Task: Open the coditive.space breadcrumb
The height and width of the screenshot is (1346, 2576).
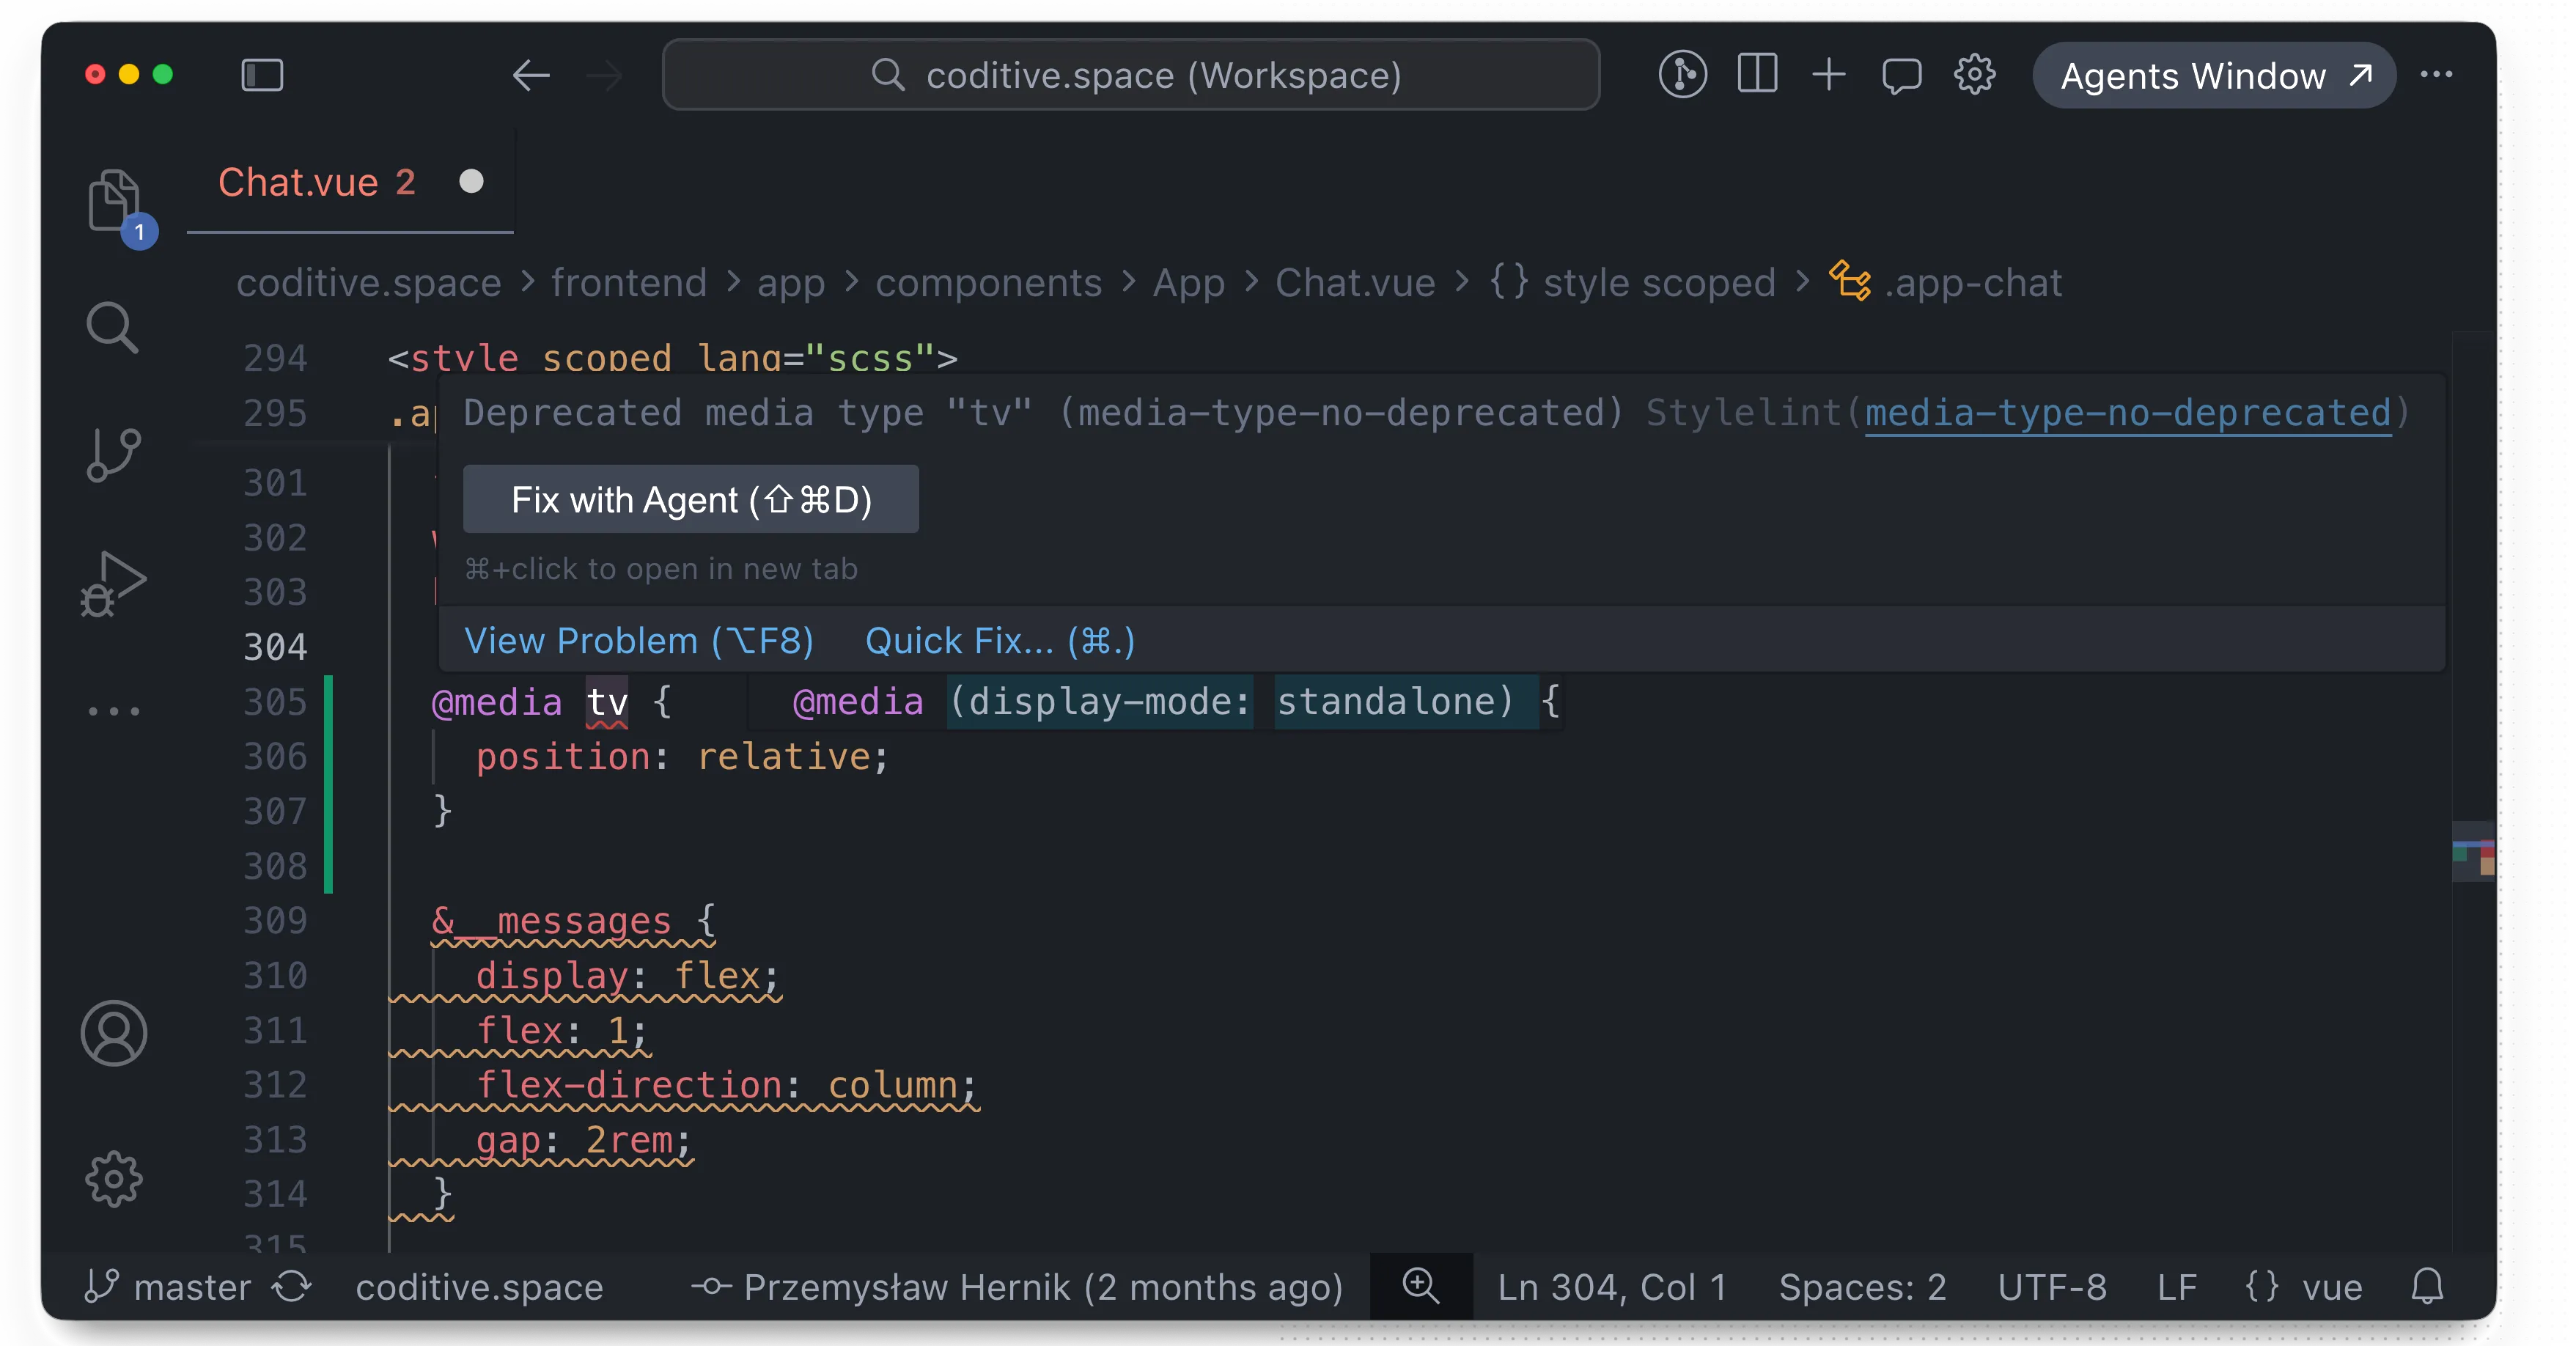Action: pyautogui.click(x=368, y=283)
